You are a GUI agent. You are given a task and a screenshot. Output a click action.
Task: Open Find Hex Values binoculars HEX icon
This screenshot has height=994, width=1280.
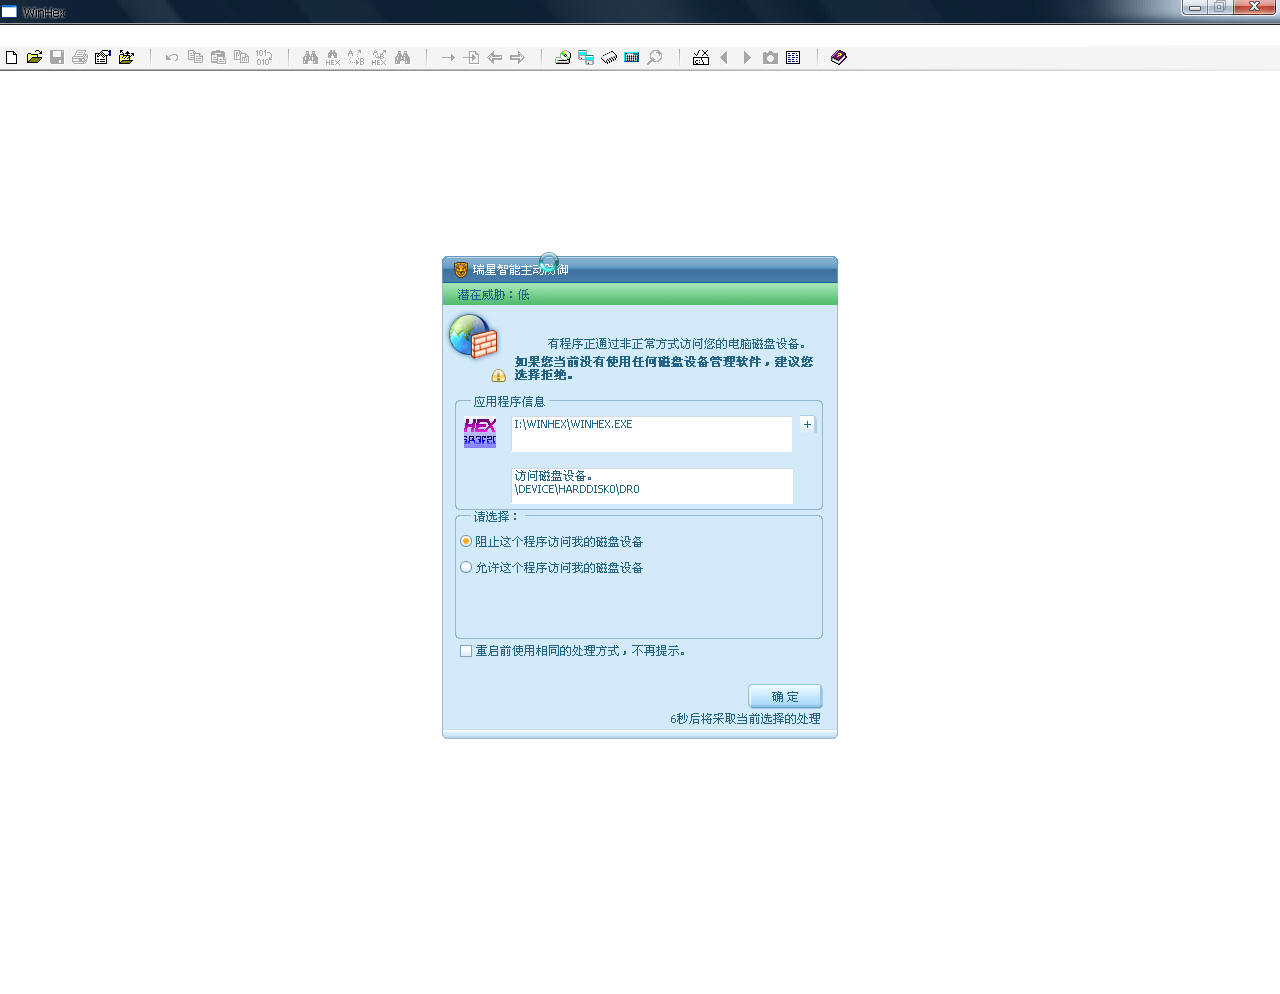333,58
